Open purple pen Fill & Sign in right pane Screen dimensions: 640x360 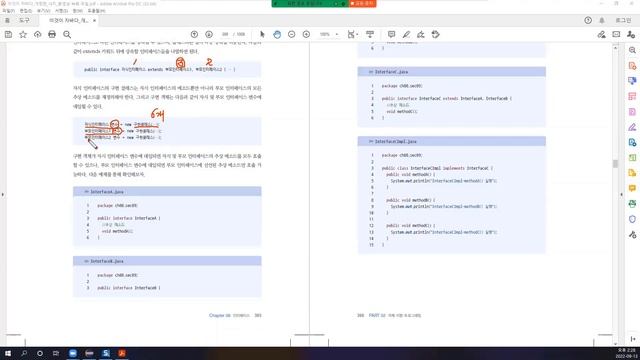[632, 127]
